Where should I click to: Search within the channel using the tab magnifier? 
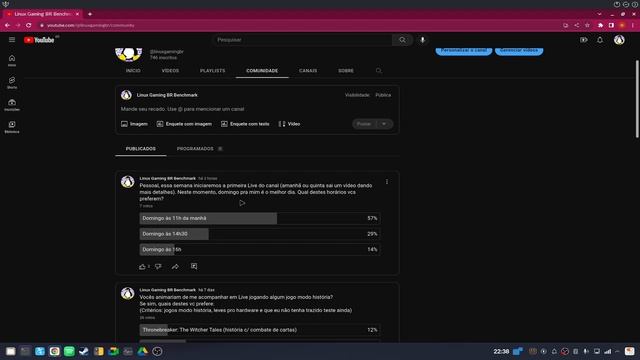(x=378, y=71)
